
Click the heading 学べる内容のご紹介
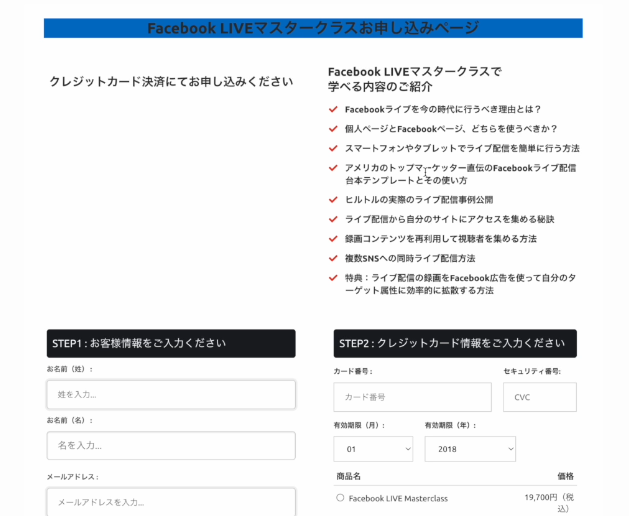click(x=380, y=87)
